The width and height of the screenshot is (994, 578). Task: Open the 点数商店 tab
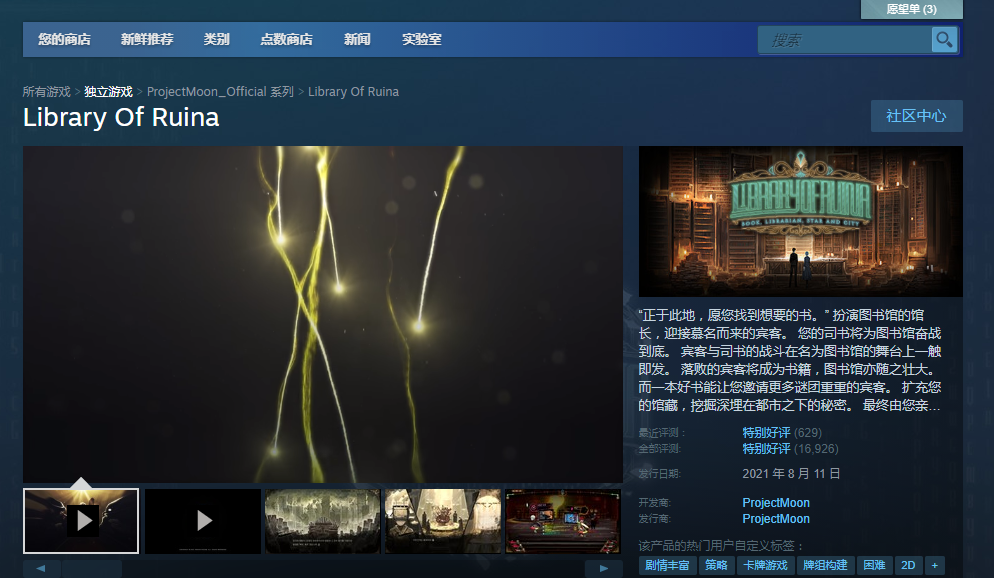point(287,39)
